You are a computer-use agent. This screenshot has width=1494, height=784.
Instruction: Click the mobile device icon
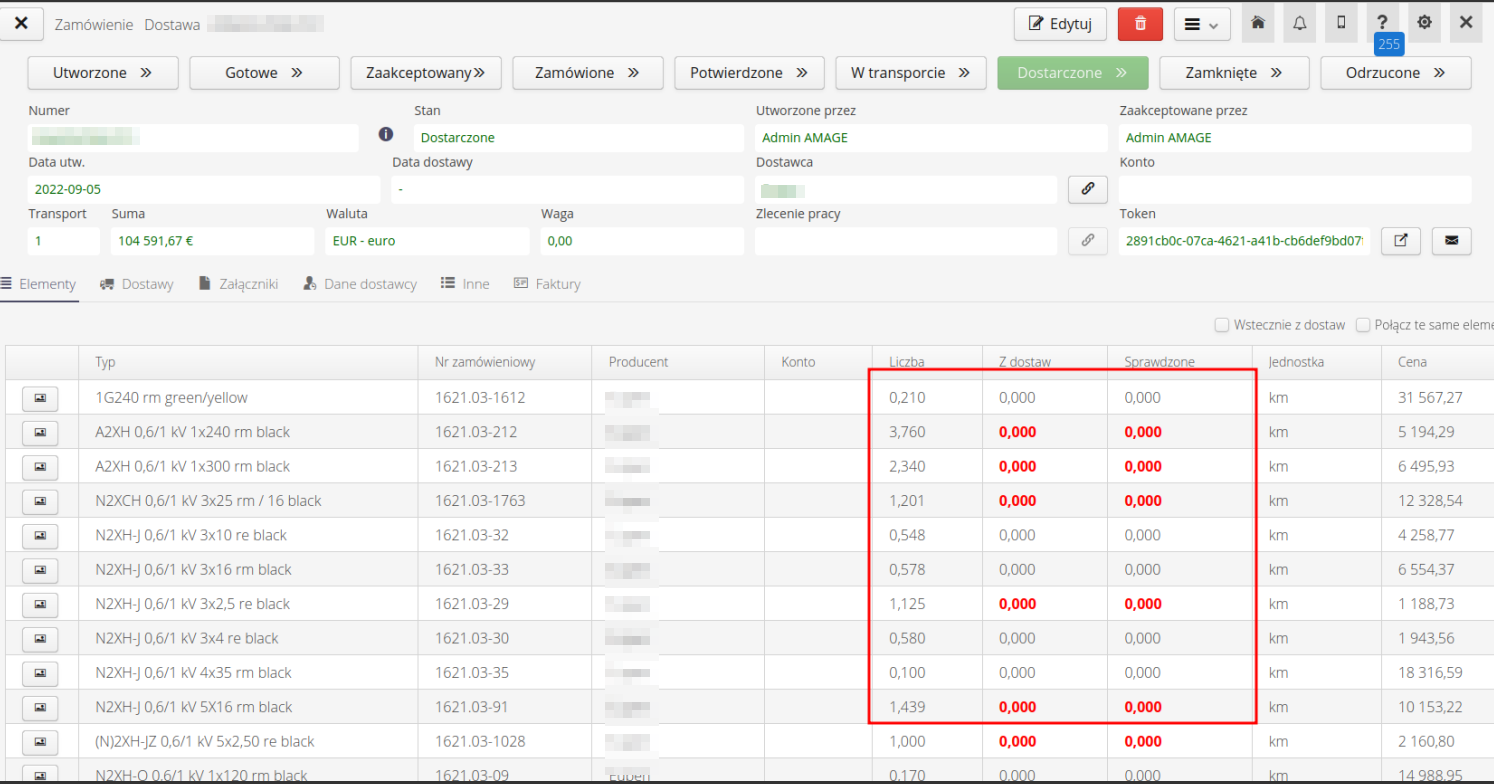pyautogui.click(x=1341, y=23)
